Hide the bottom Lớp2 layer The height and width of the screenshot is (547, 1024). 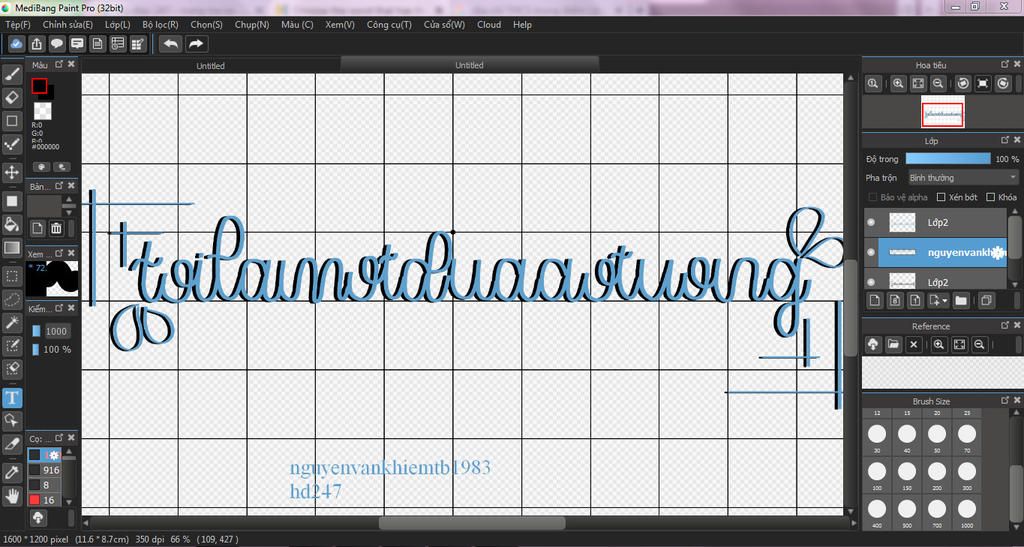(871, 281)
